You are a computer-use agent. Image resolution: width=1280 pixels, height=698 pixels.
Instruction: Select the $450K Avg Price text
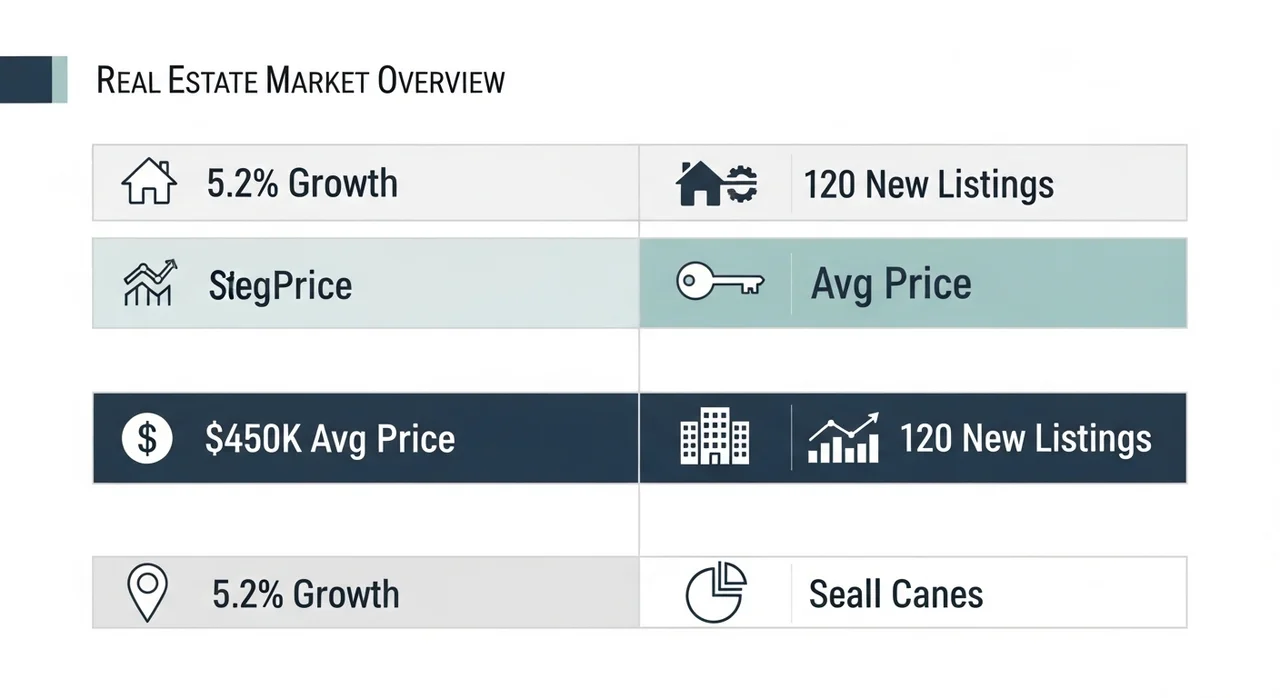[329, 439]
